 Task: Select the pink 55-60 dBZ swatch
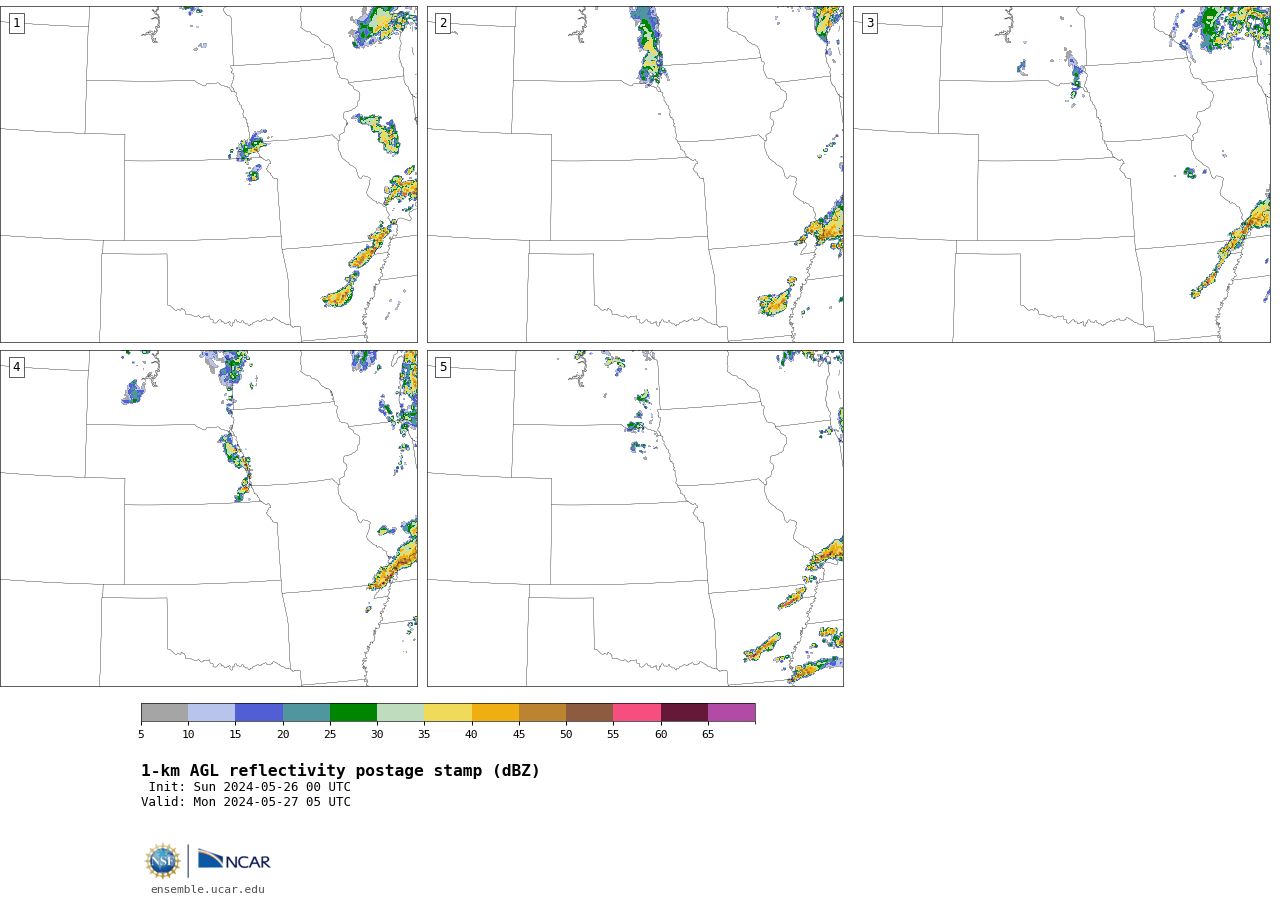coord(637,713)
